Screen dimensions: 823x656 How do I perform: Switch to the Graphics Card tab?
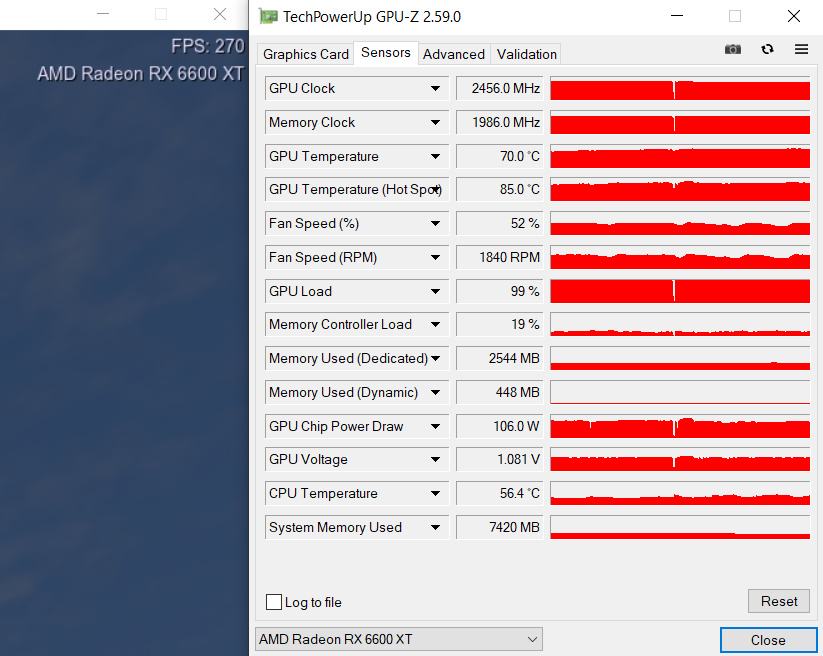305,55
